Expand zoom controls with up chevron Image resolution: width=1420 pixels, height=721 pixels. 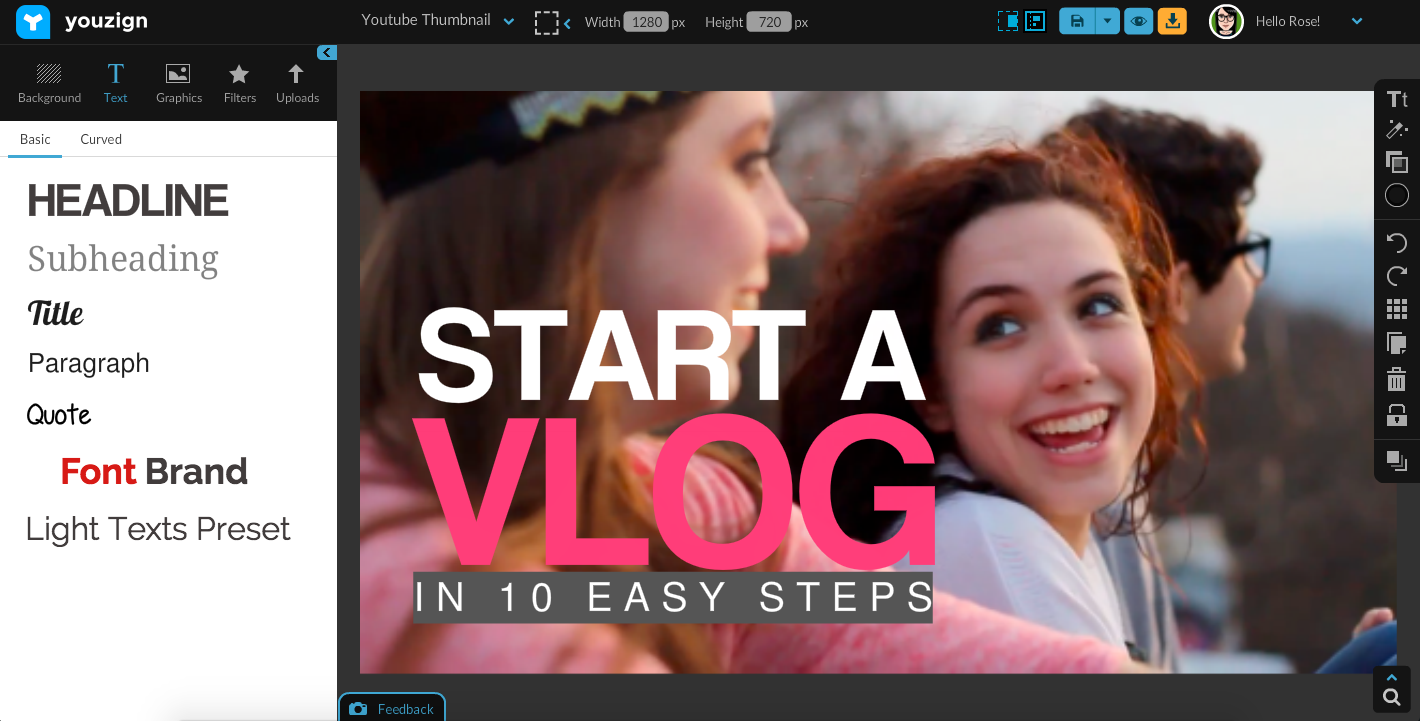(1391, 677)
